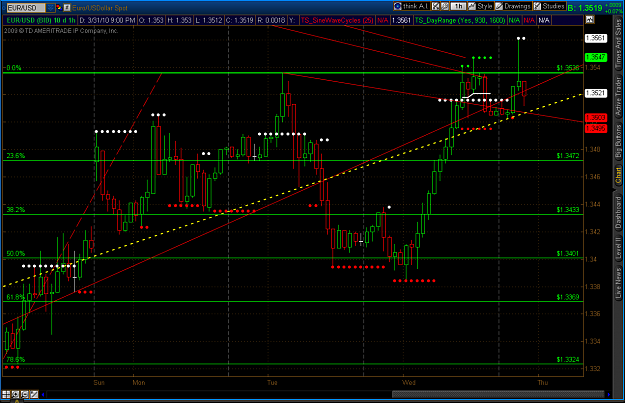Click the EUR/USD symbol input field

(x=26, y=8)
